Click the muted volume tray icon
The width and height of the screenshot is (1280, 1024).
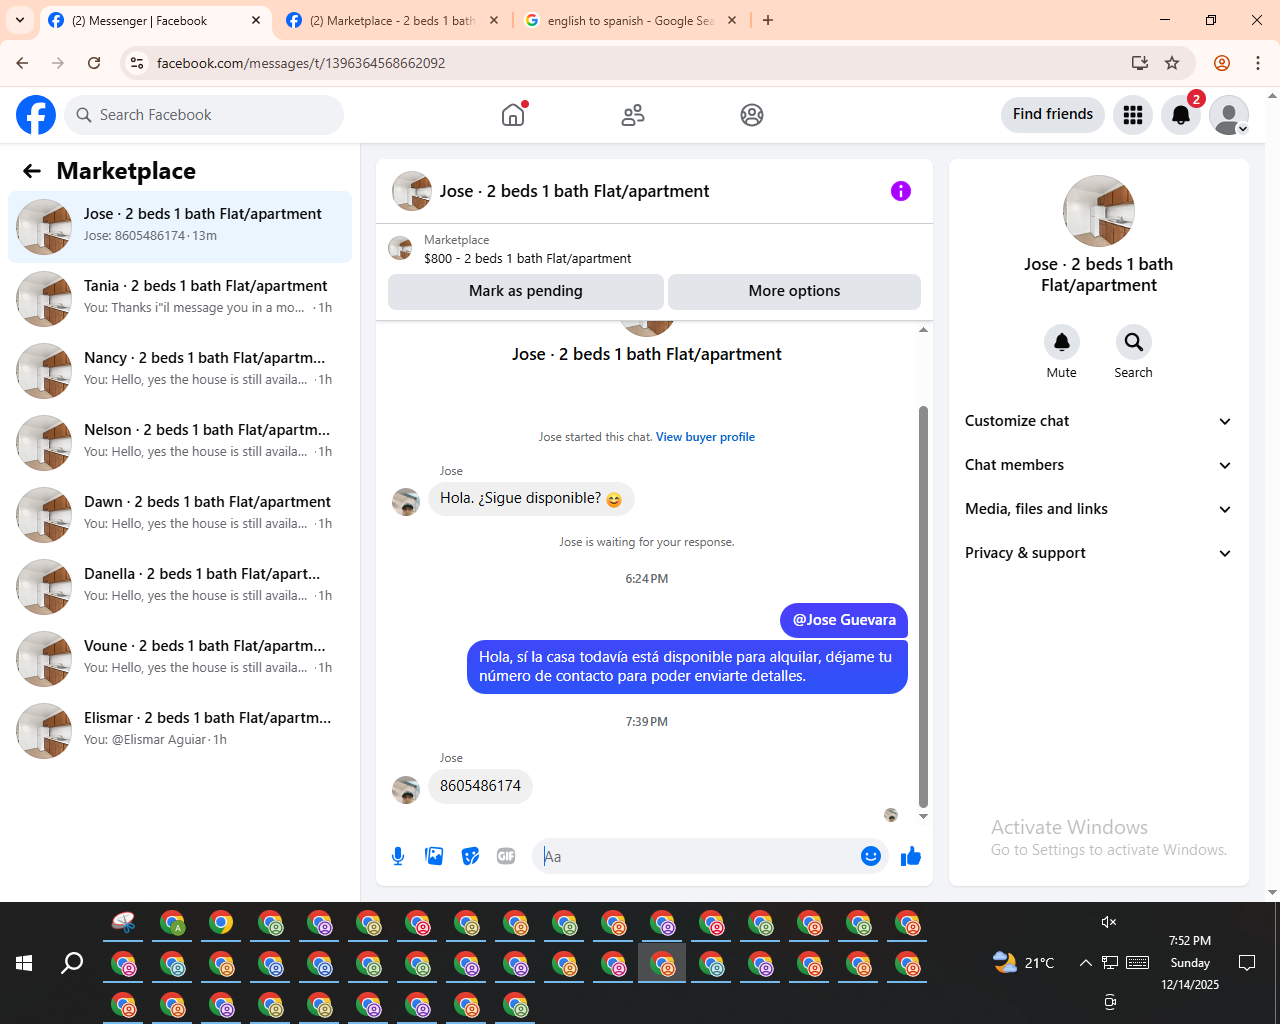1109,922
